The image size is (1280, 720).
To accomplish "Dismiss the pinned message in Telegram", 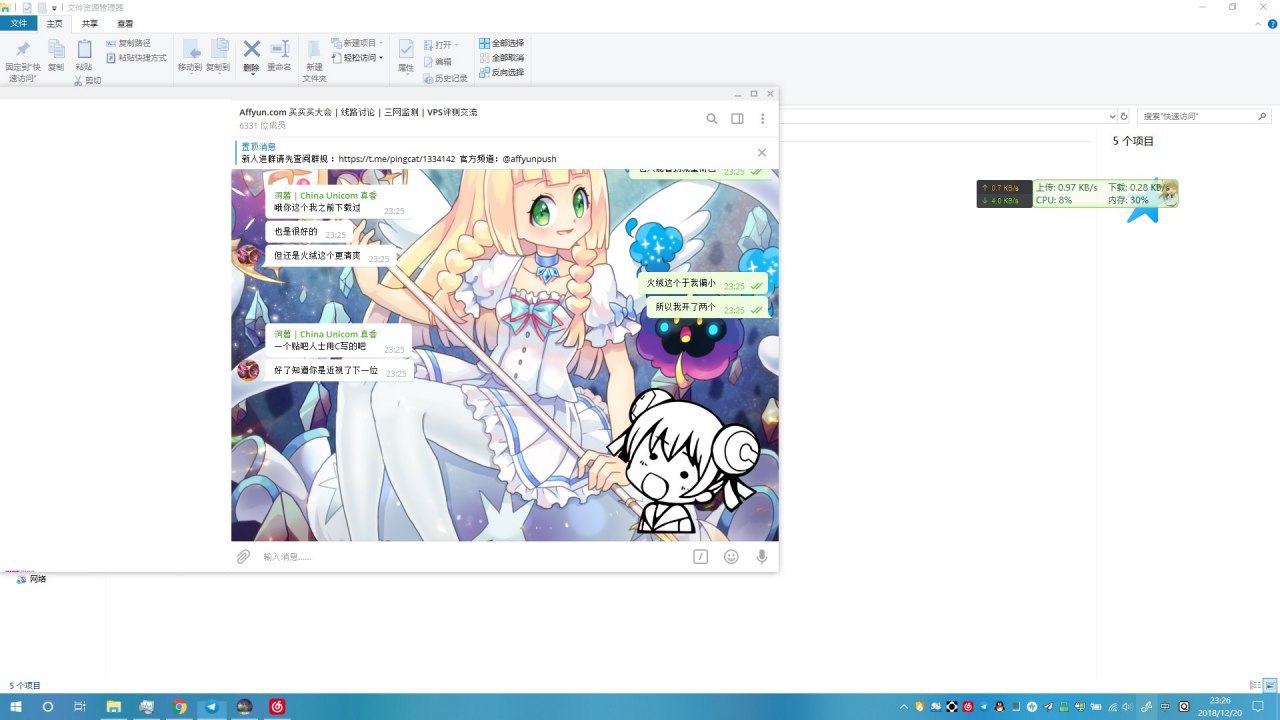I will point(762,153).
